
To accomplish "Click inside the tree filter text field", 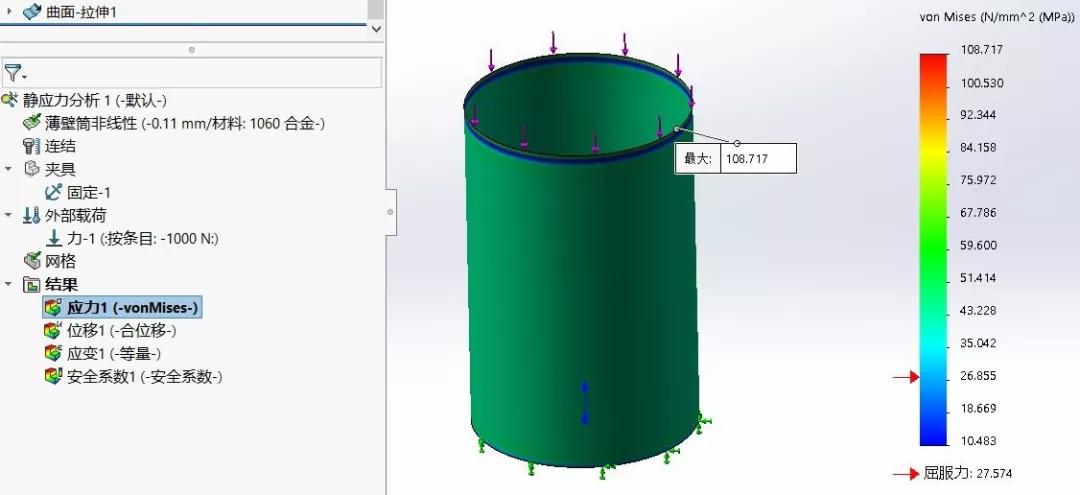I will point(200,73).
